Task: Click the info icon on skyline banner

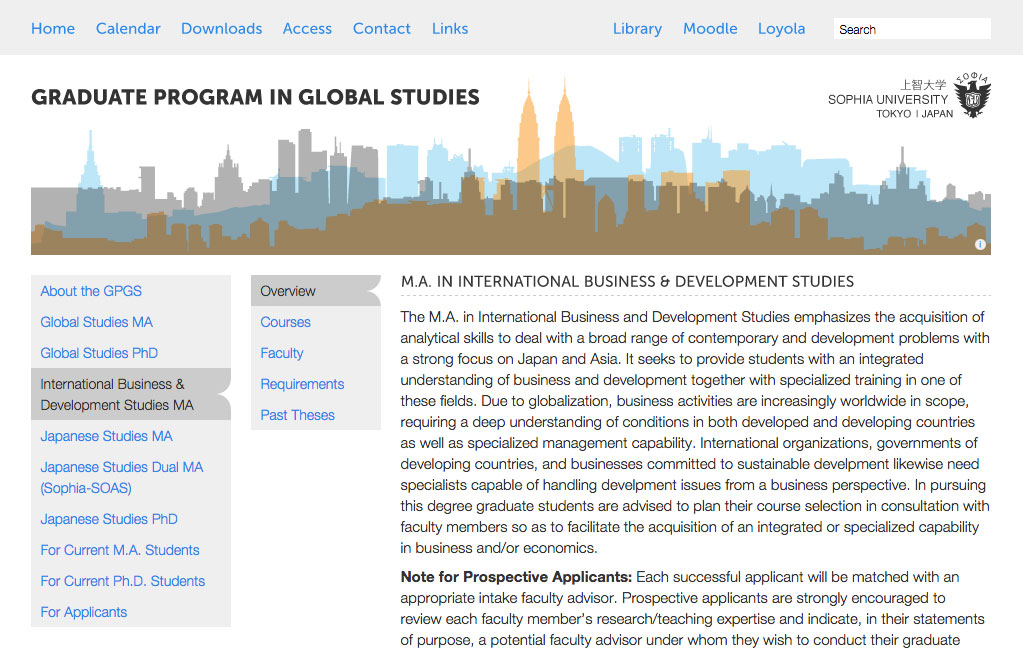Action: click(980, 245)
